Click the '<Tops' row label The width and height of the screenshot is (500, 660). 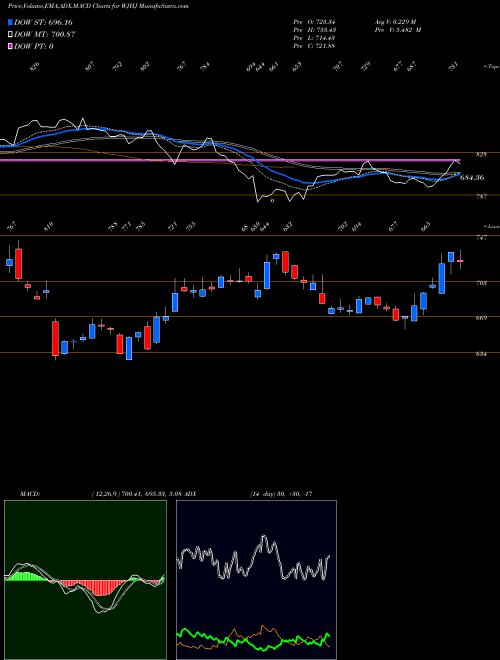(x=491, y=66)
